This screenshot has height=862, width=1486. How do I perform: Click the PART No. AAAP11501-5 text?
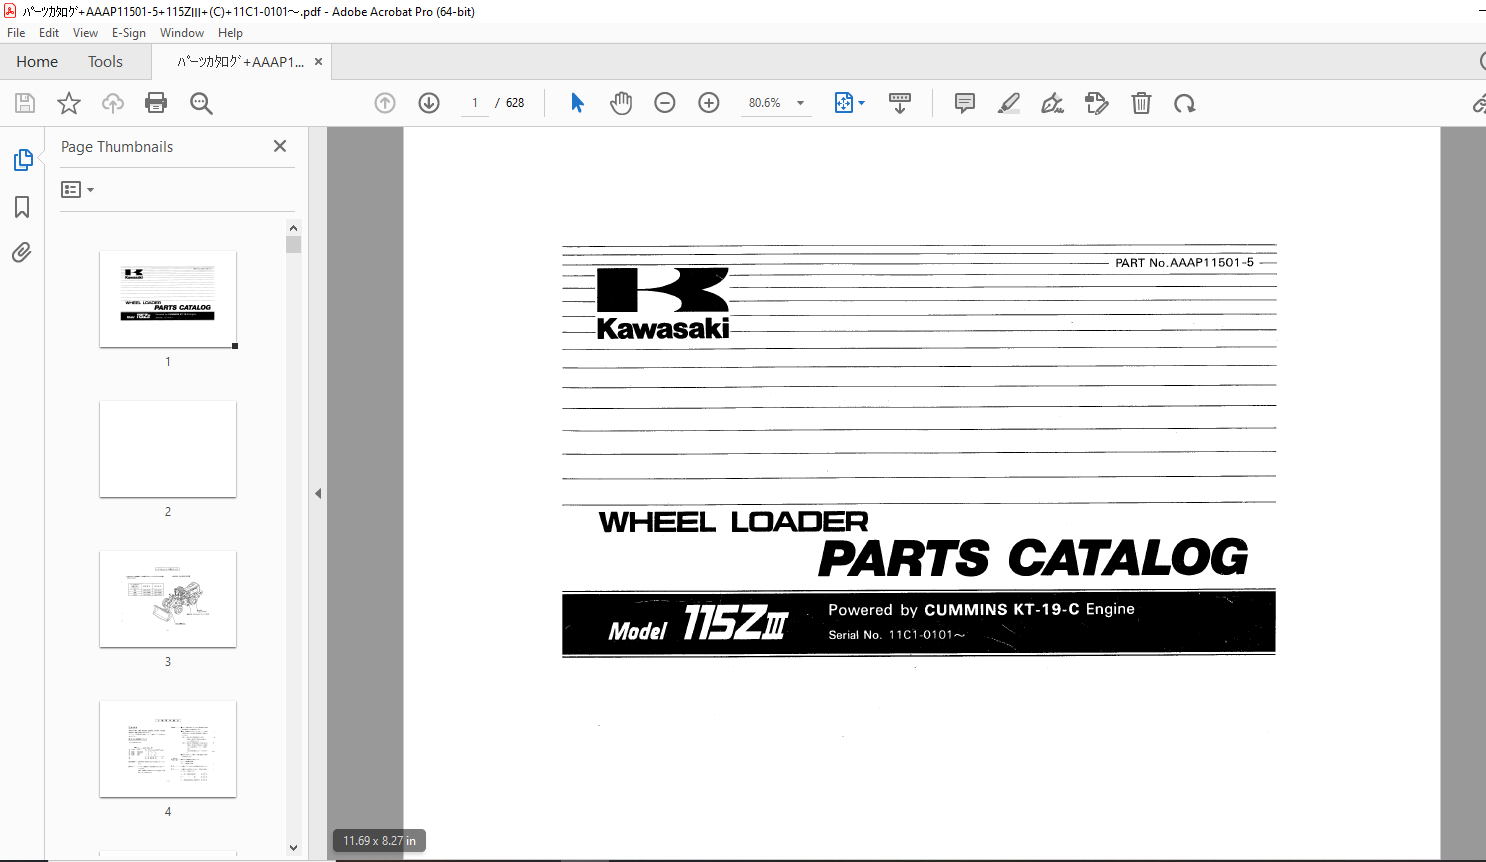coord(1184,263)
